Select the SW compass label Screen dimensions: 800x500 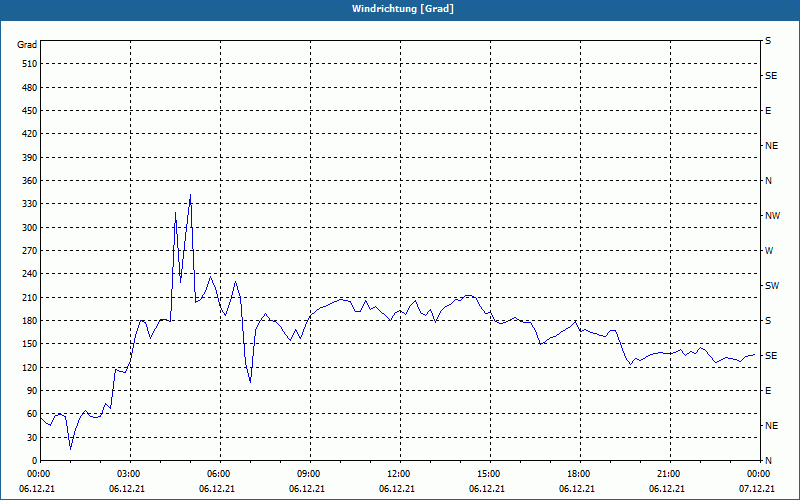coord(772,286)
